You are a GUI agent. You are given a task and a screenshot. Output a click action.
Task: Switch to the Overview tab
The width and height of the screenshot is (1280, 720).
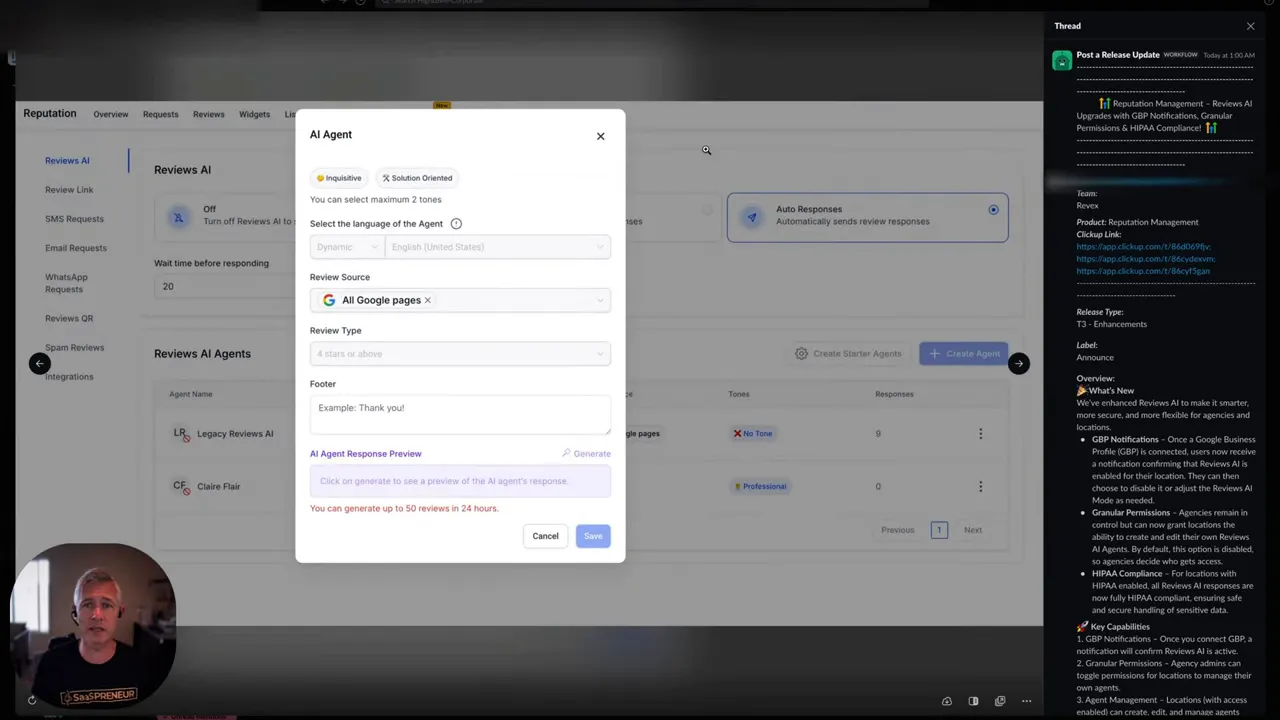click(111, 115)
